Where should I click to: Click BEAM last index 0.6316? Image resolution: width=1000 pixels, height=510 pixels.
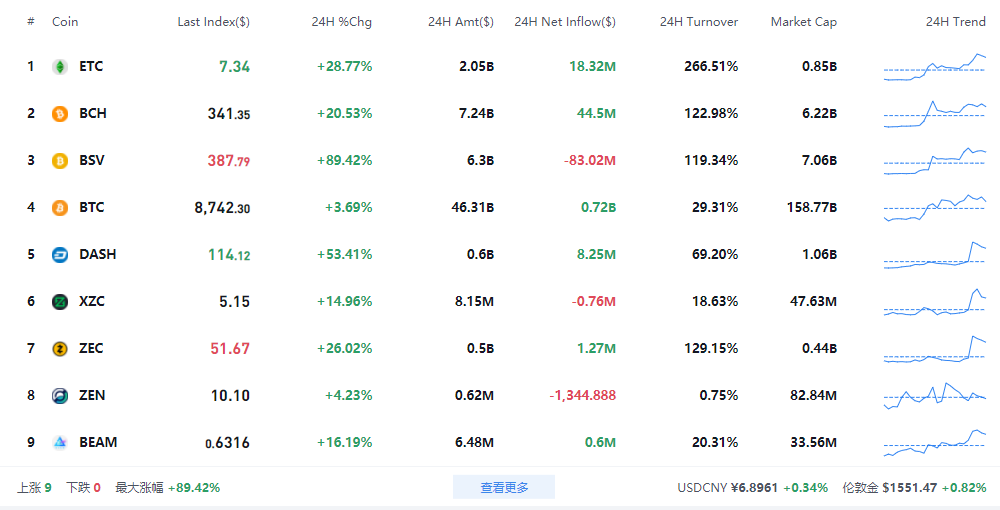(228, 443)
